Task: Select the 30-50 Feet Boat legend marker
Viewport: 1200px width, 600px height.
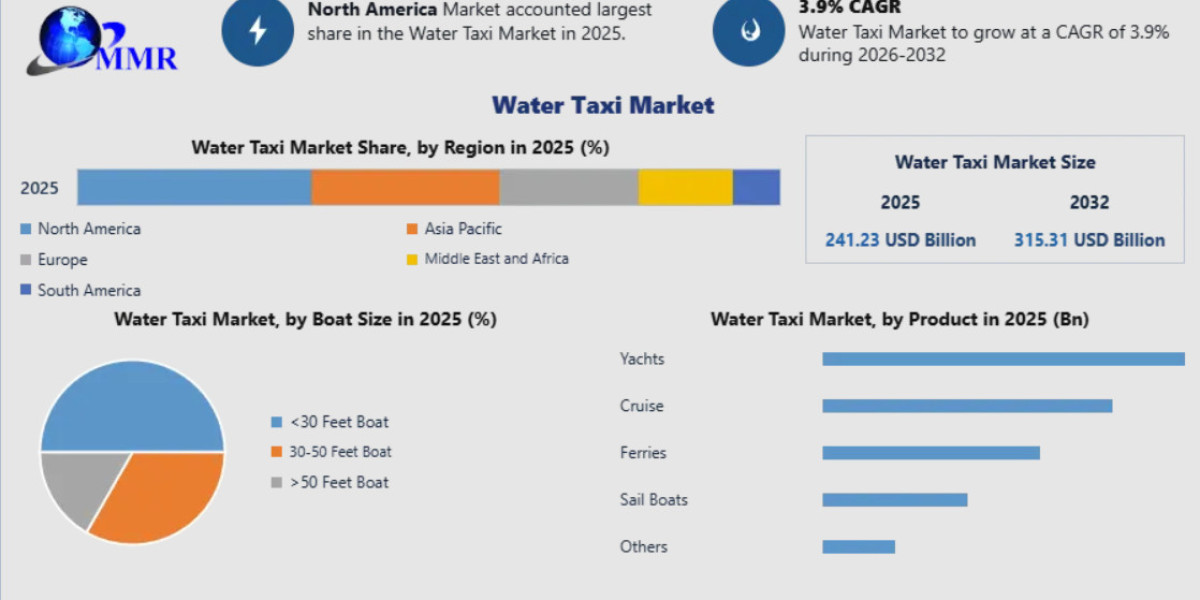Action: click(276, 452)
